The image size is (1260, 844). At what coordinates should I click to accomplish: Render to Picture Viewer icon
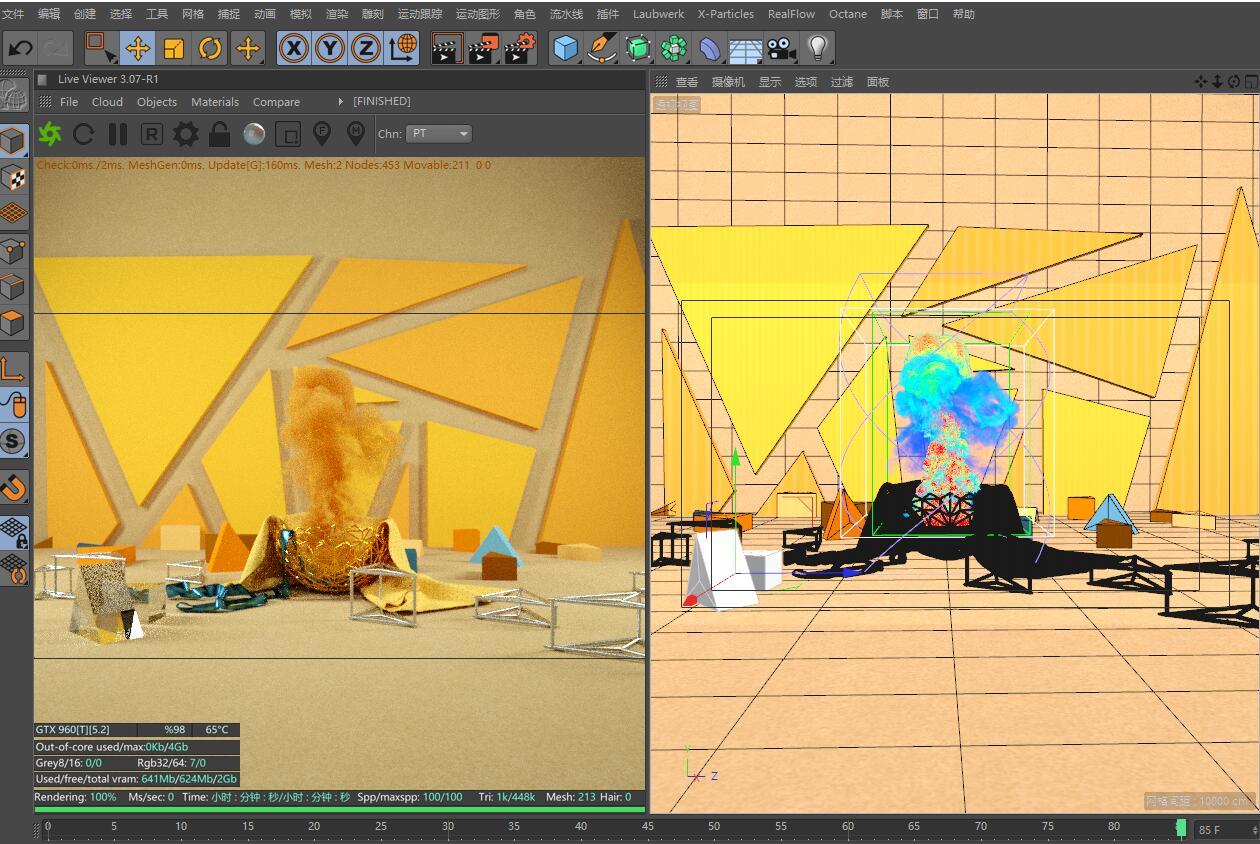click(x=484, y=48)
